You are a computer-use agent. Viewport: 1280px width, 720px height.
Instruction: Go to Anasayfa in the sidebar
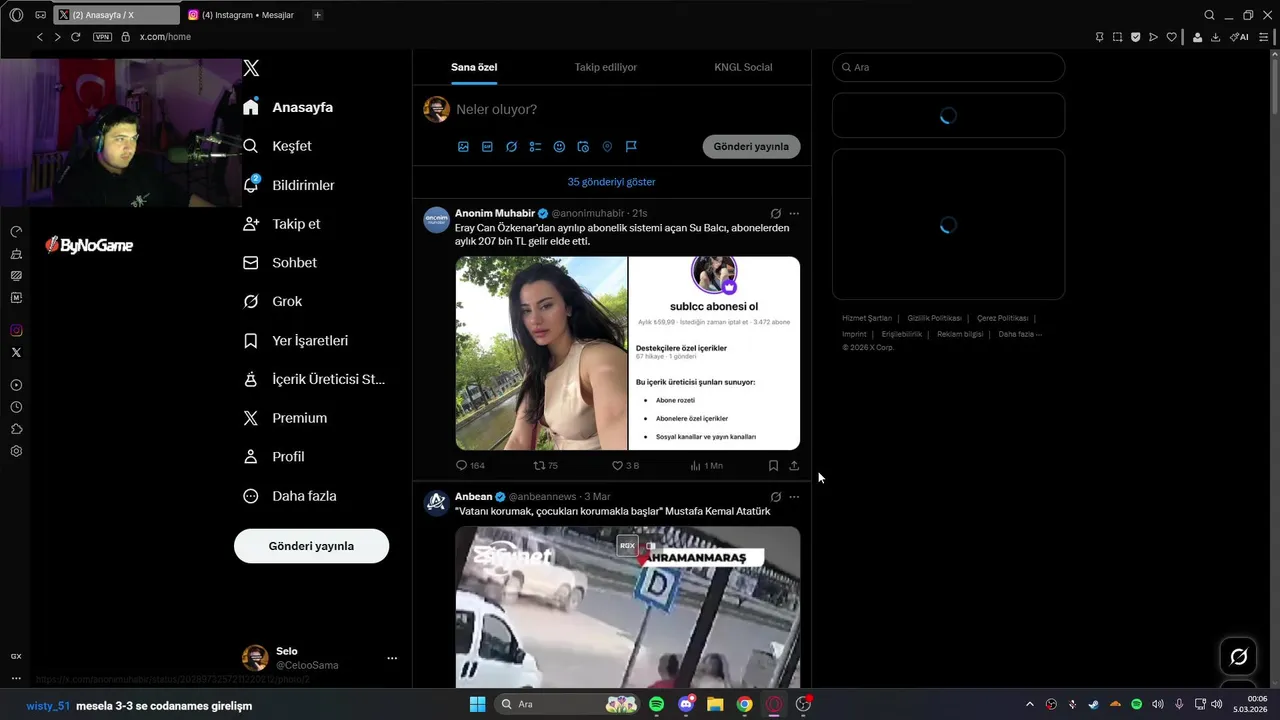pyautogui.click(x=288, y=107)
